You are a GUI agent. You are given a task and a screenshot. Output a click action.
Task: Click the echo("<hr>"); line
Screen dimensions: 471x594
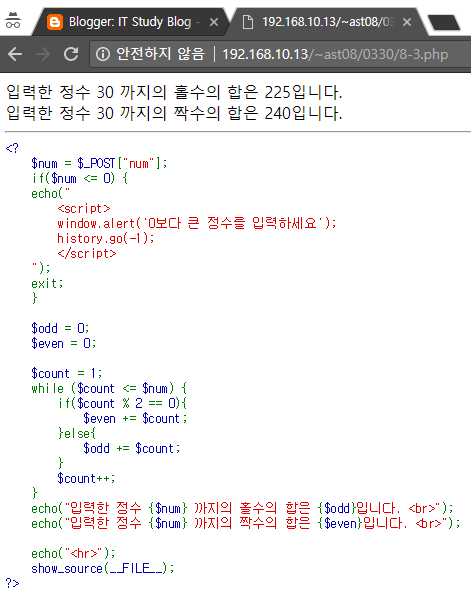coord(73,553)
